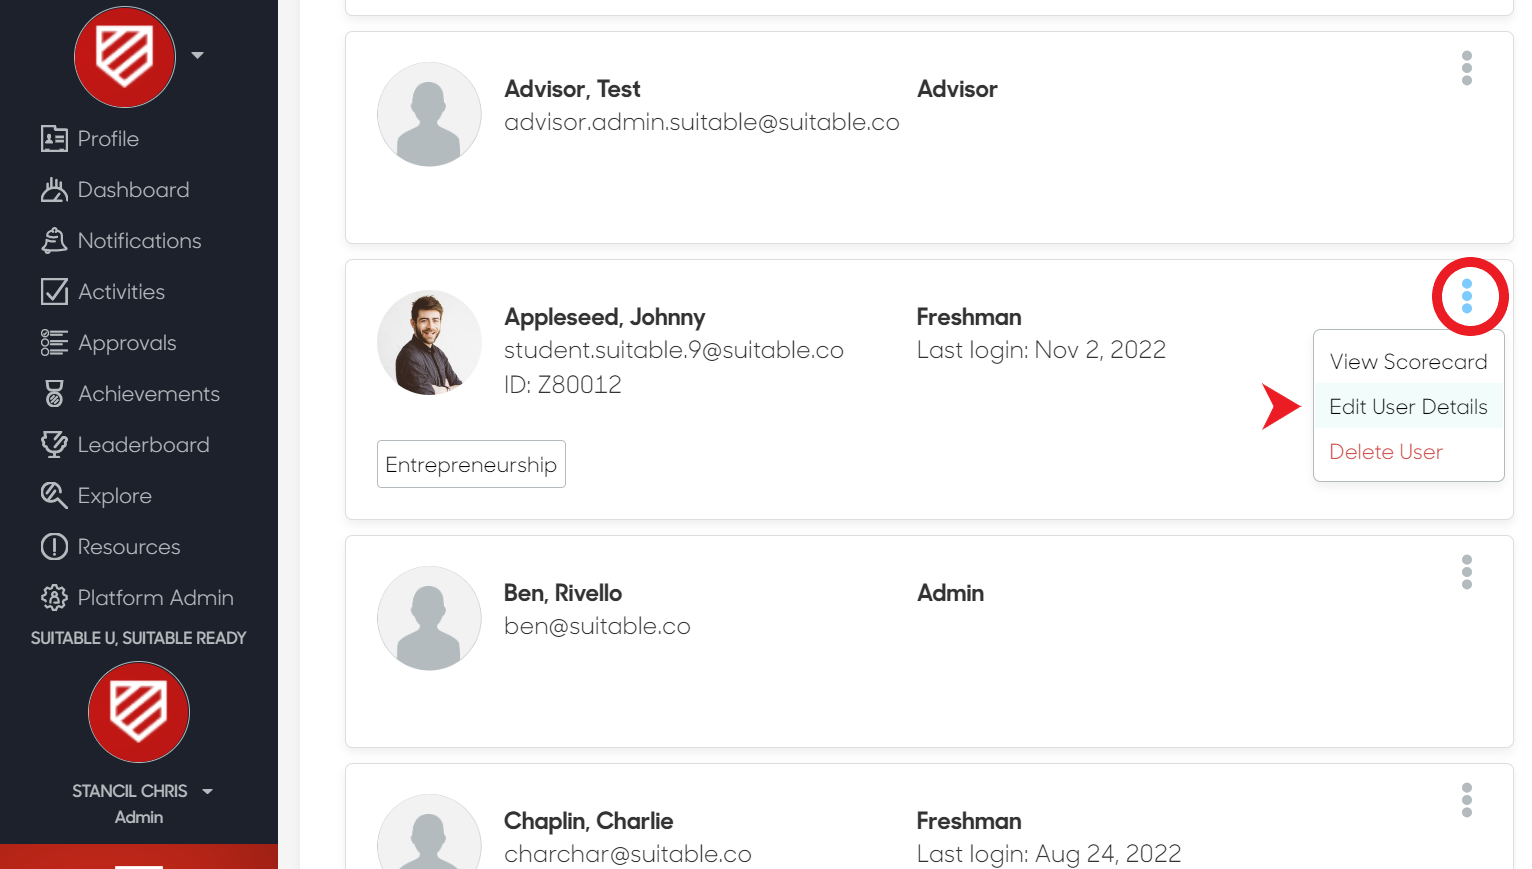Click the Explore magnifier icon
1532x869 pixels.
(x=54, y=496)
